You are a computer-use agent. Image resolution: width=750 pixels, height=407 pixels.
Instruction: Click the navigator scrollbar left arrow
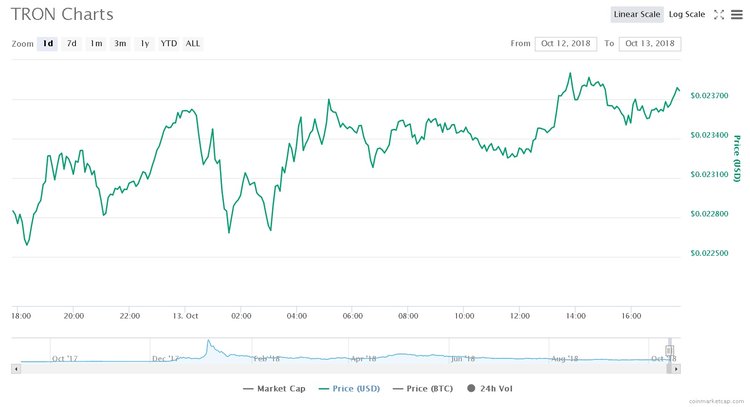pyautogui.click(x=15, y=368)
